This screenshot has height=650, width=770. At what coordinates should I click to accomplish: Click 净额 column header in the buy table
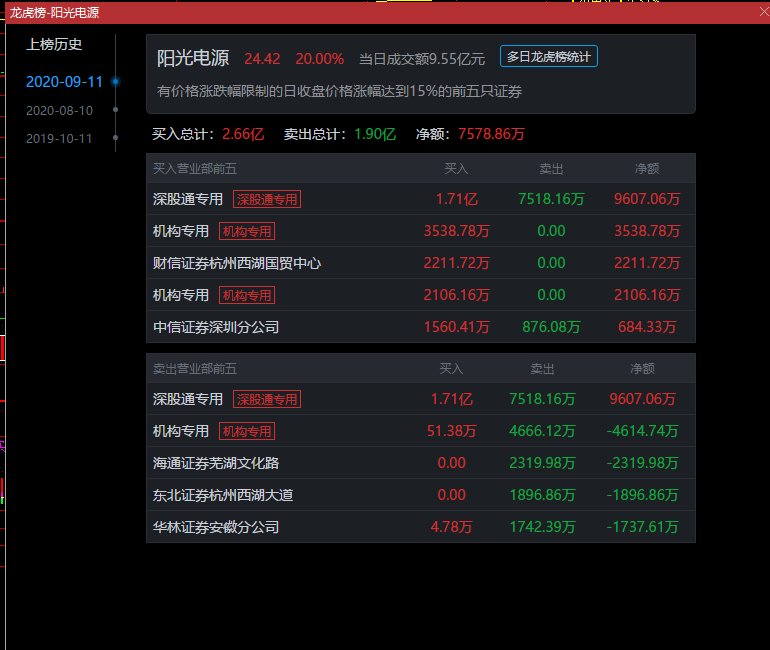coord(647,168)
